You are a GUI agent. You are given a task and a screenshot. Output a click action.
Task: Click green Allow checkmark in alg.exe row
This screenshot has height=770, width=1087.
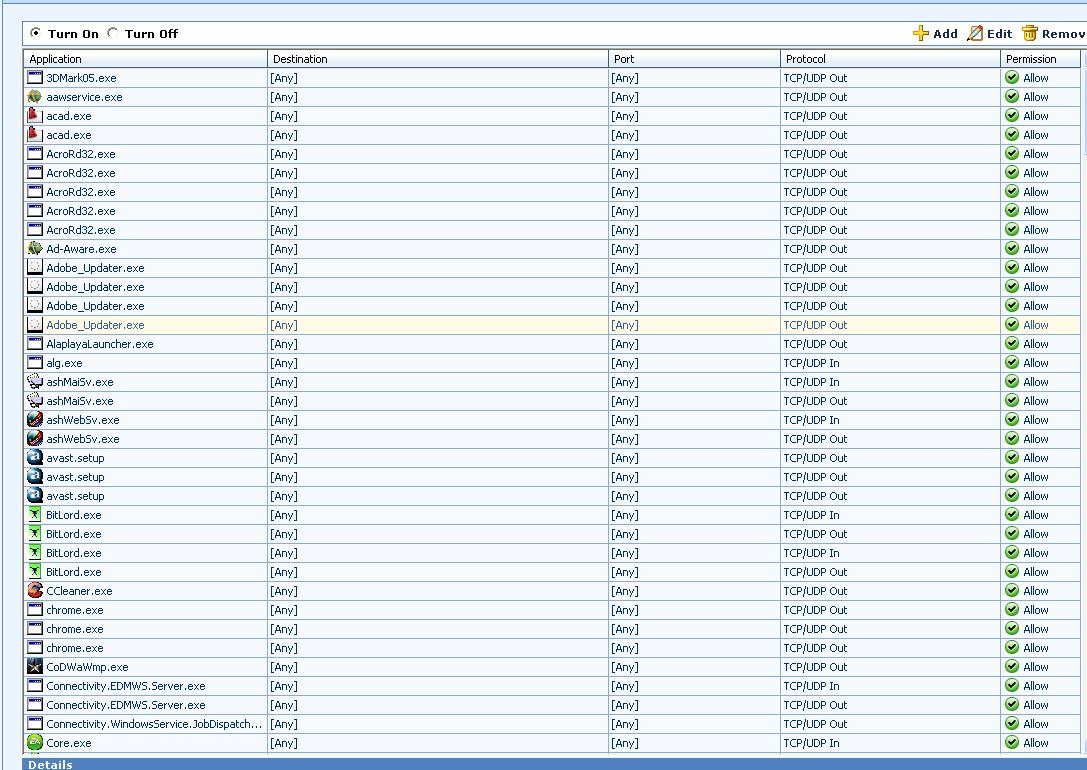coord(1012,362)
